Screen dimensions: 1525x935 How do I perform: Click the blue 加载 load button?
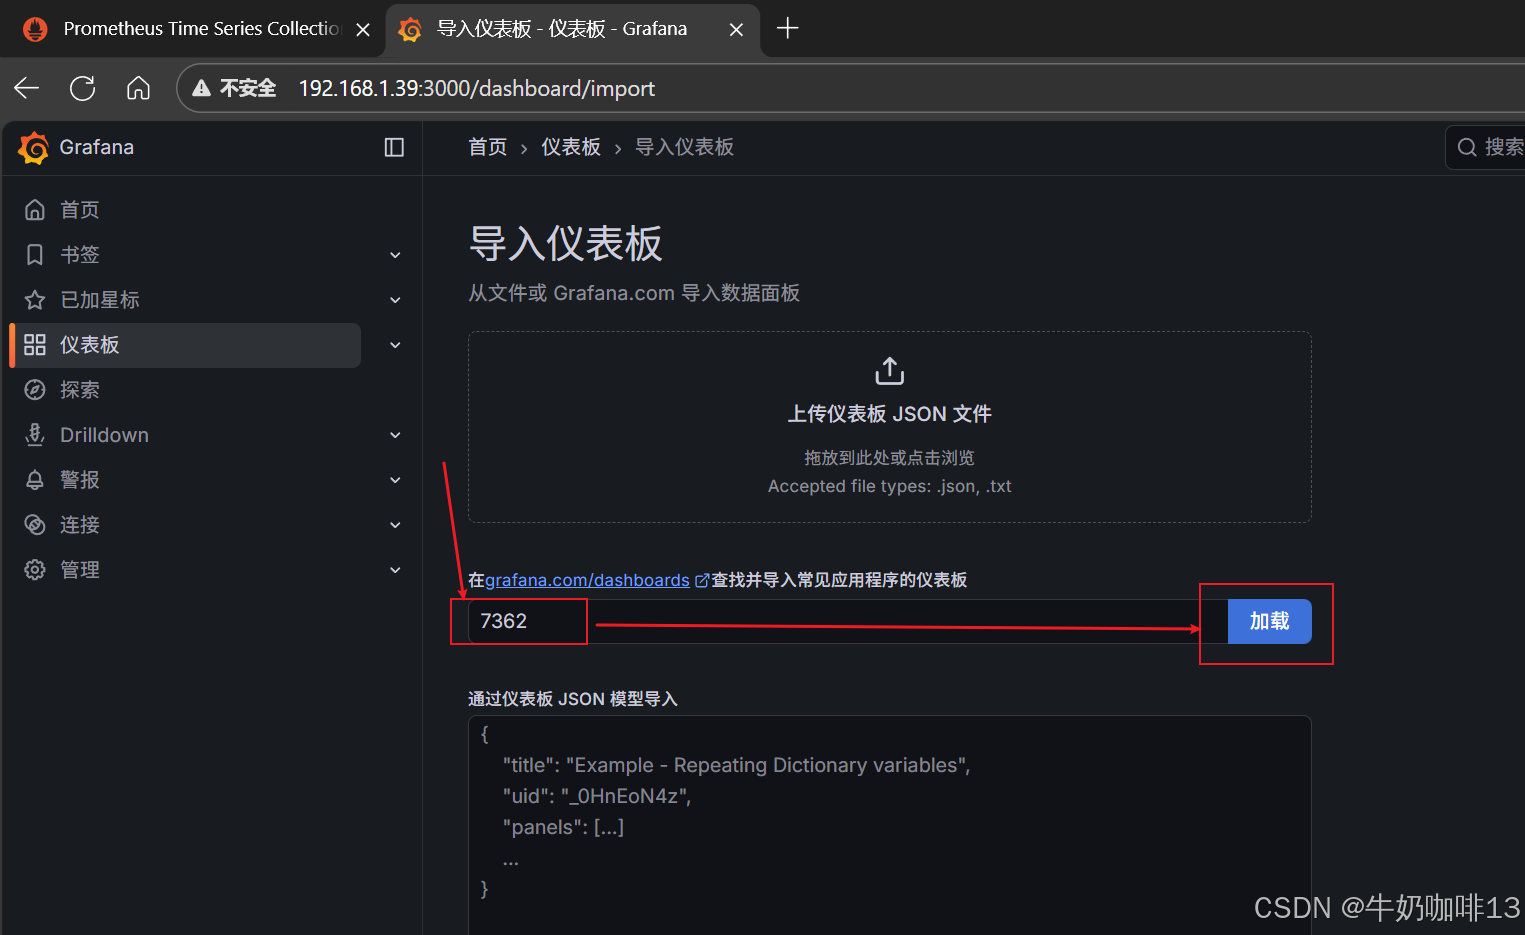pos(1269,621)
